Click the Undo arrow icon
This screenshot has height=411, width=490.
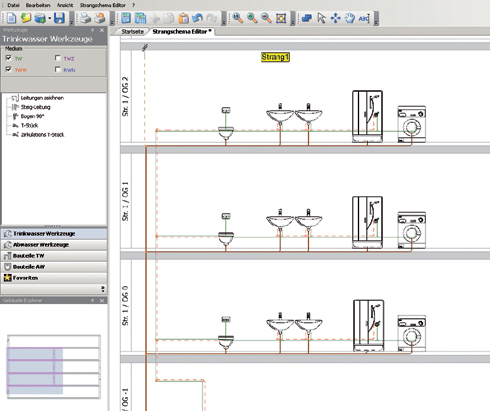click(198, 18)
